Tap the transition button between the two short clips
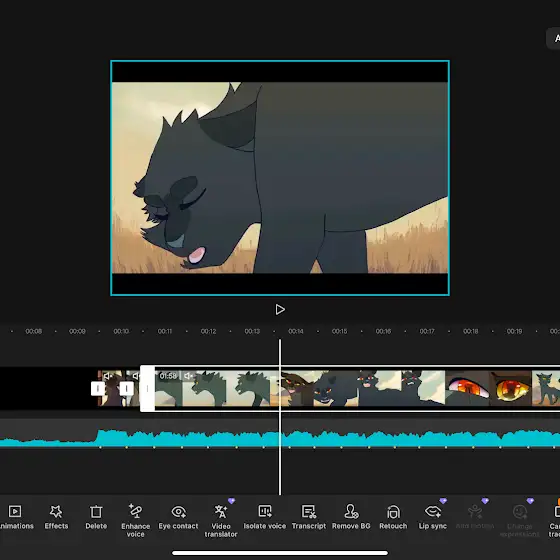Image resolution: width=560 pixels, height=560 pixels. [126, 389]
